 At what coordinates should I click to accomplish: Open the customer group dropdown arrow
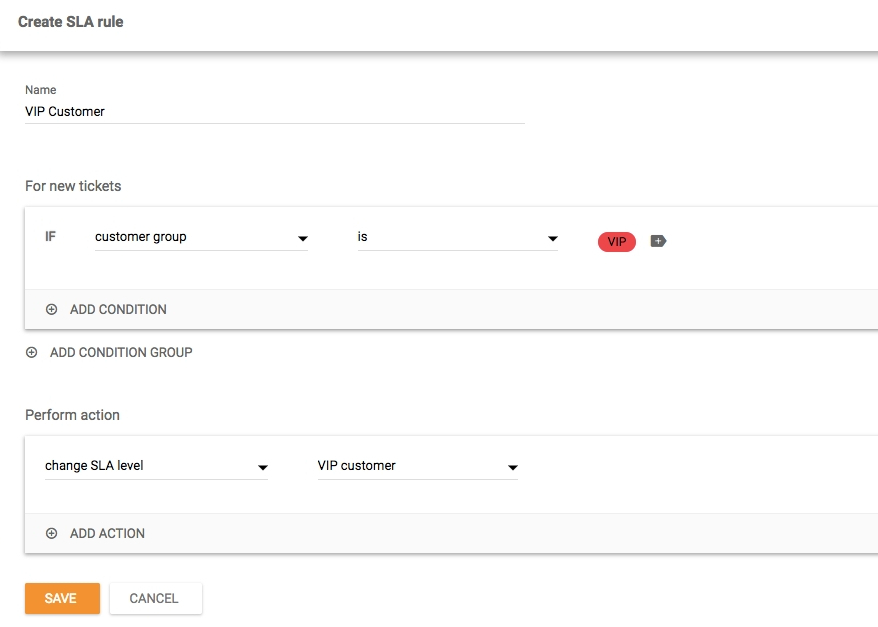(302, 239)
